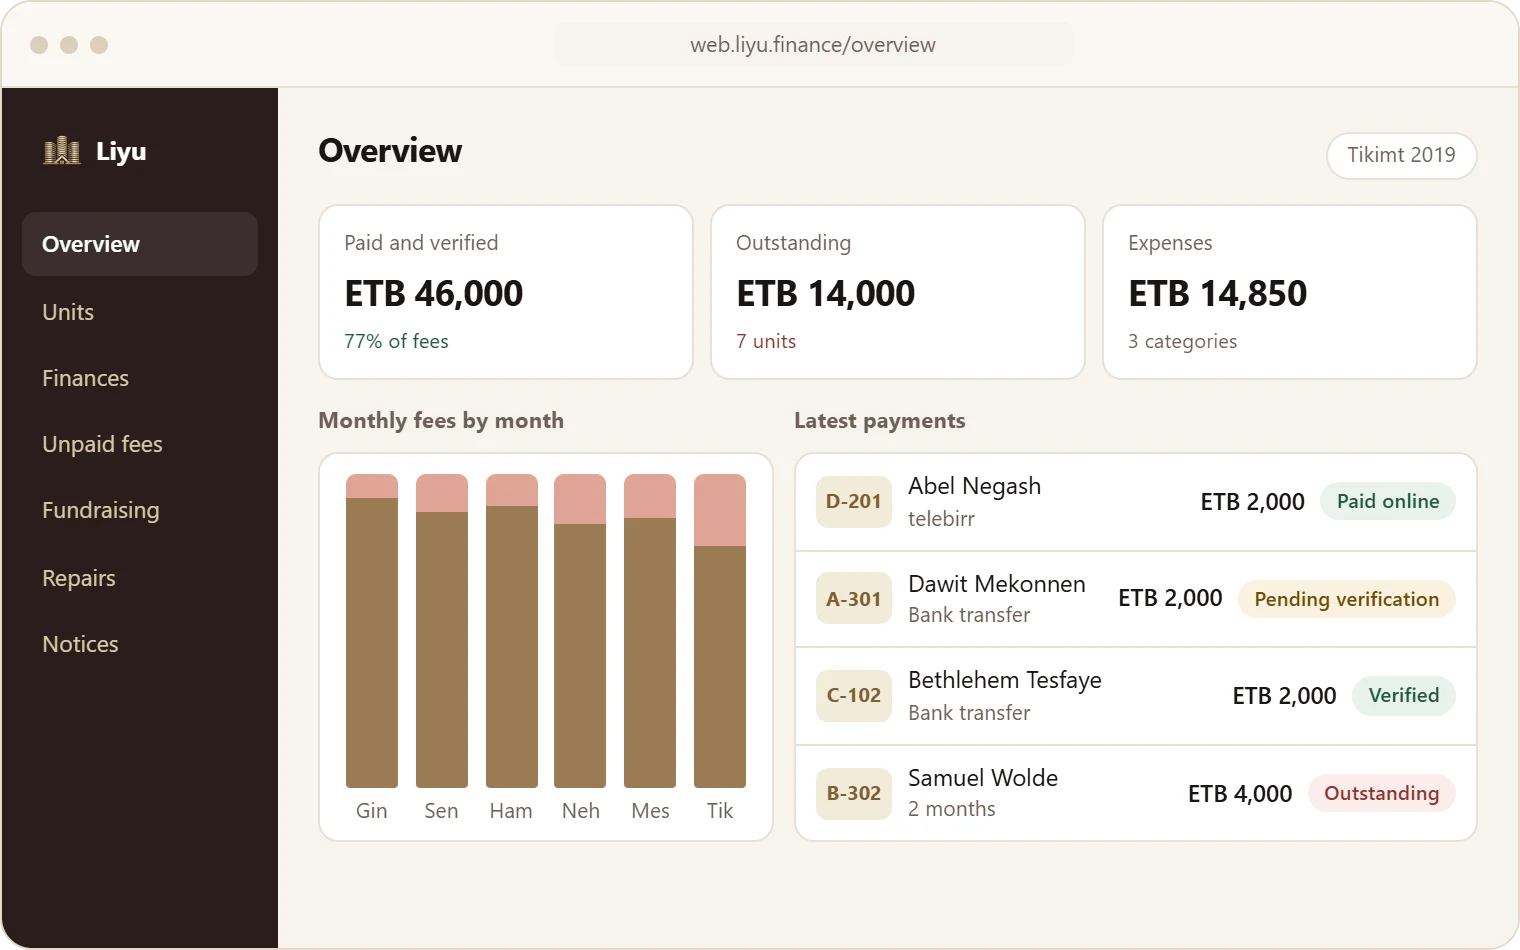The width and height of the screenshot is (1520, 950).
Task: Click the 3 categories text
Action: 1182,341
